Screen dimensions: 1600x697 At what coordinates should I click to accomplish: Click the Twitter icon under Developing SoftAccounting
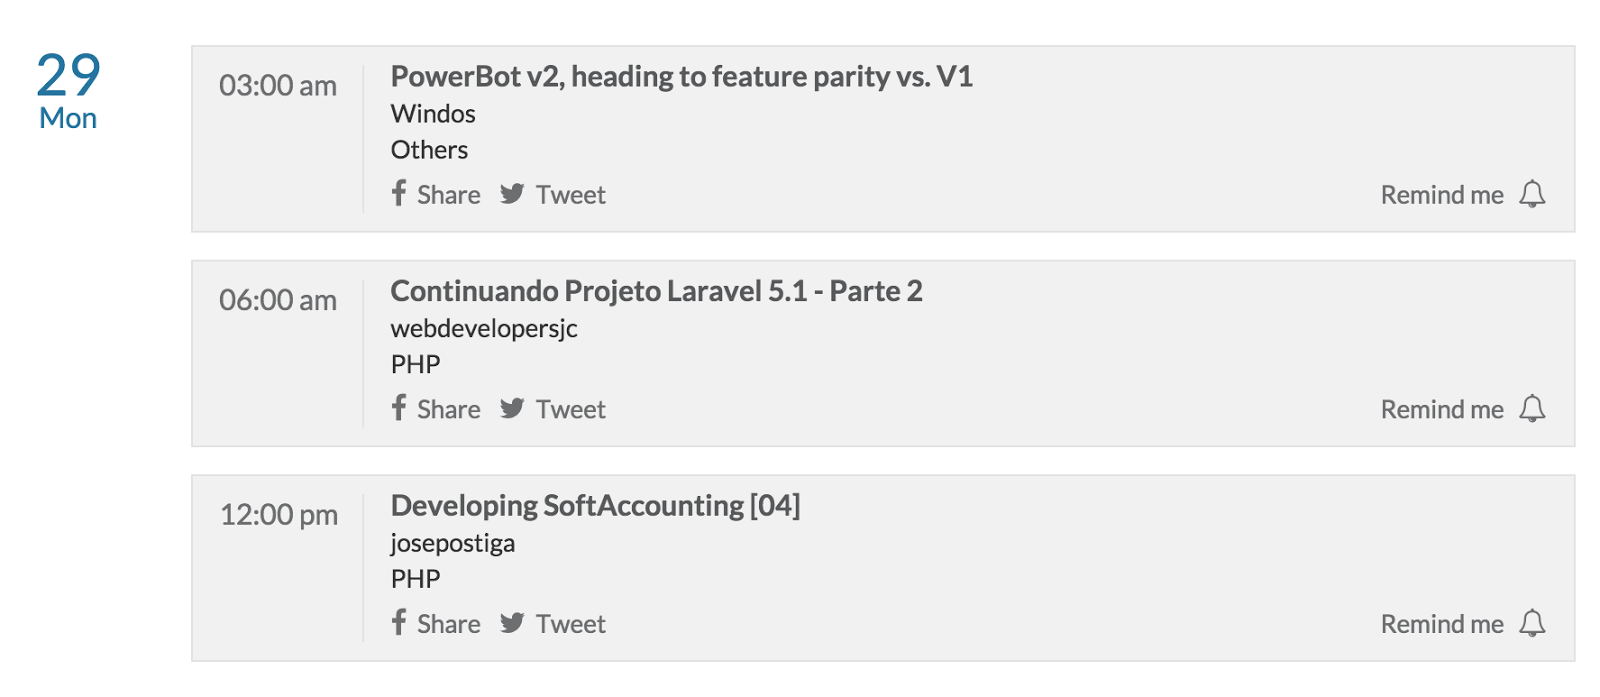coord(513,622)
